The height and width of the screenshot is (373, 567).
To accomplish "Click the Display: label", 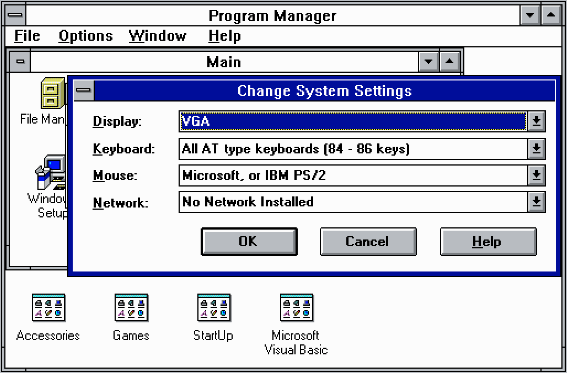I will tap(117, 122).
